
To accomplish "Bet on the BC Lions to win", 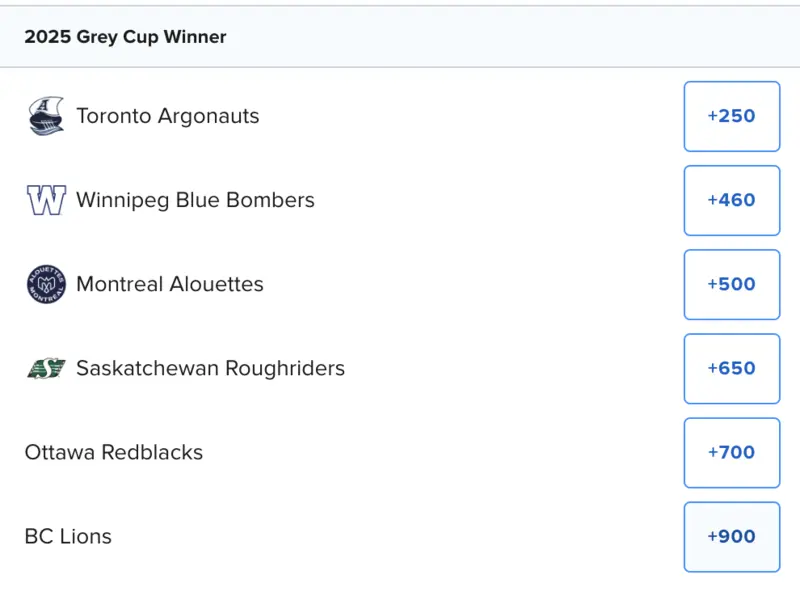I will (x=731, y=536).
